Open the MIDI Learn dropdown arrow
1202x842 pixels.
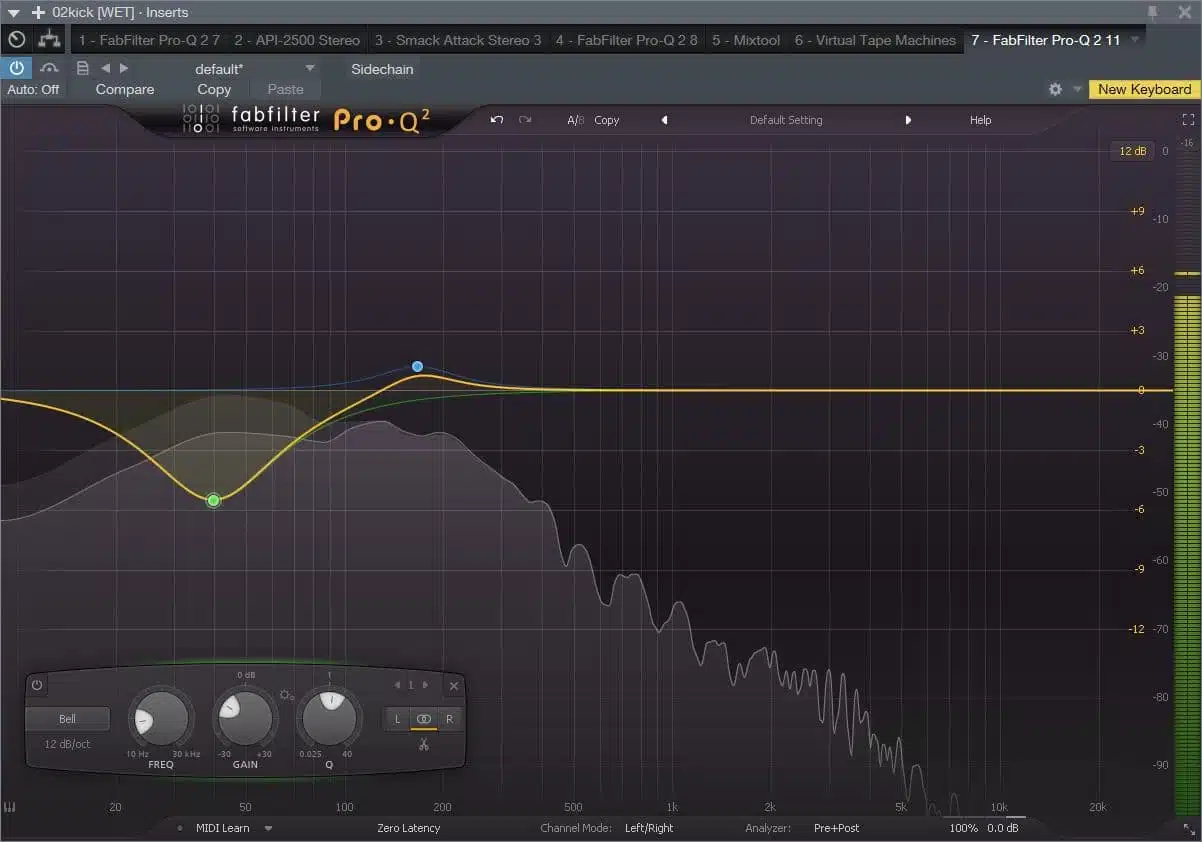coord(268,828)
